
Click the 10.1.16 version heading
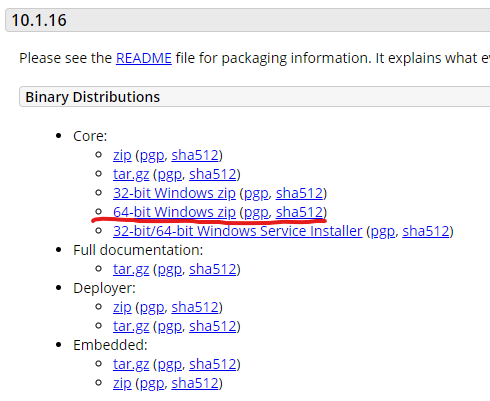(x=39, y=20)
